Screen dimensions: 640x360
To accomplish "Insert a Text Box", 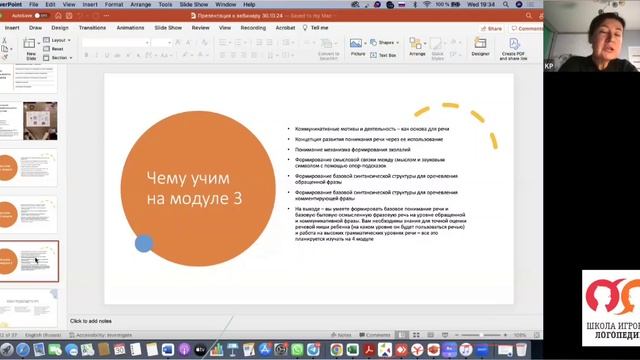I will [383, 55].
